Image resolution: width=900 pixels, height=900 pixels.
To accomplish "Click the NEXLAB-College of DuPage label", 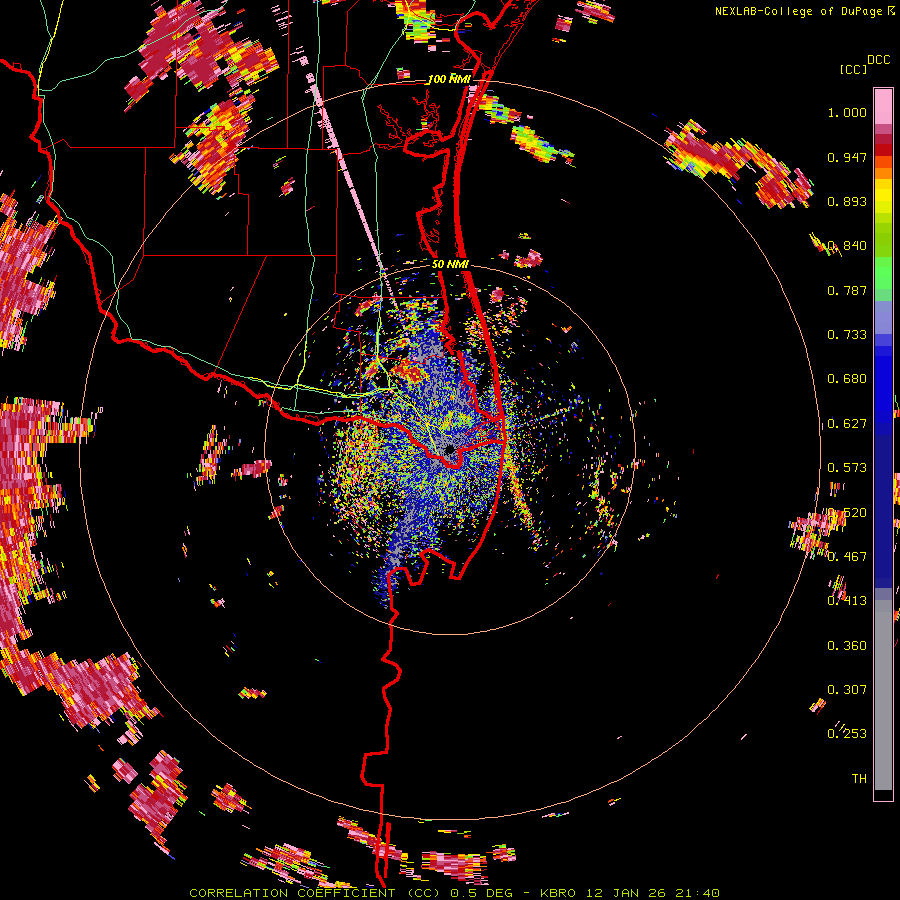I will tap(798, 11).
